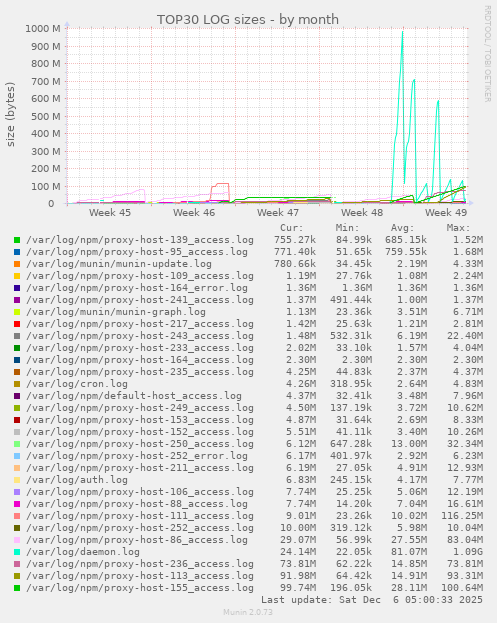Select /var/log/cron.log legend entry
The height and width of the screenshot is (623, 497).
pos(77,384)
